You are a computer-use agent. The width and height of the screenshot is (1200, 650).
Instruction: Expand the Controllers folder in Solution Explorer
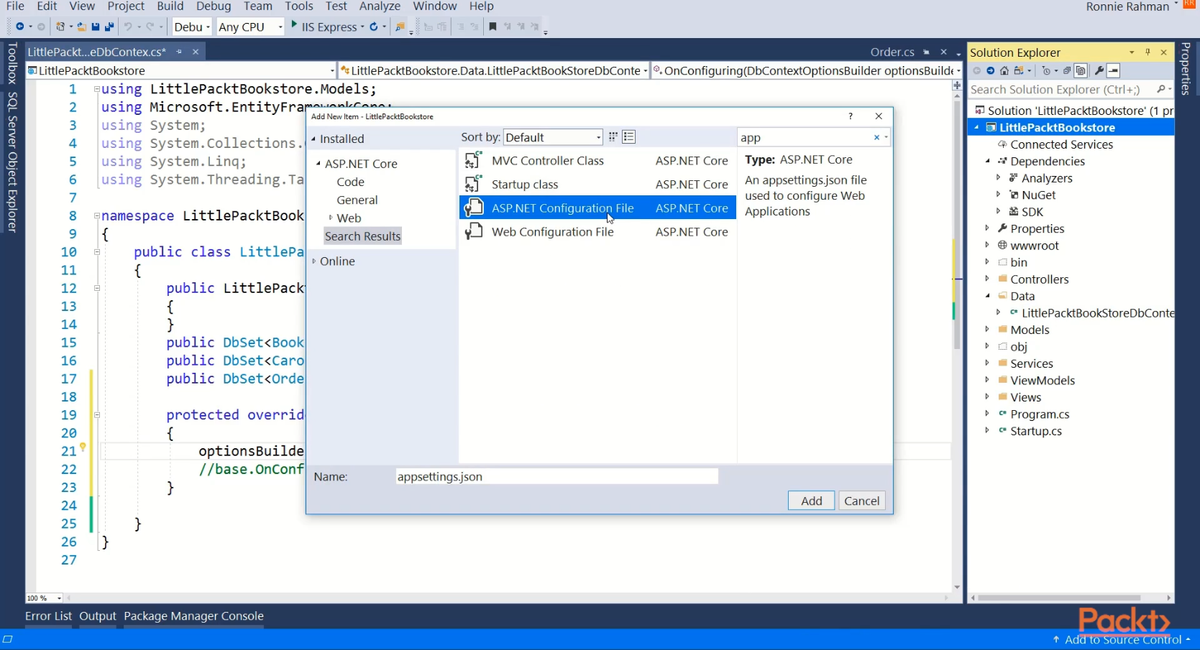click(x=987, y=279)
